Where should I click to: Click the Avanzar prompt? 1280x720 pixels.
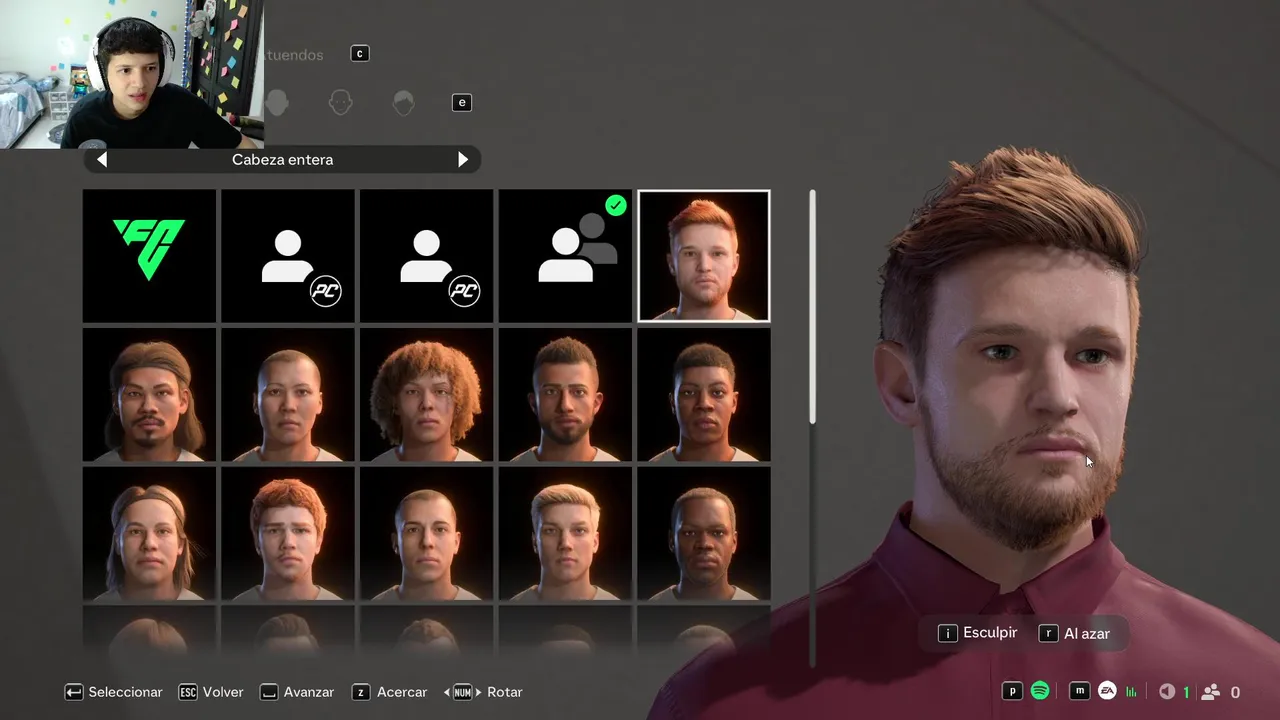[x=297, y=692]
